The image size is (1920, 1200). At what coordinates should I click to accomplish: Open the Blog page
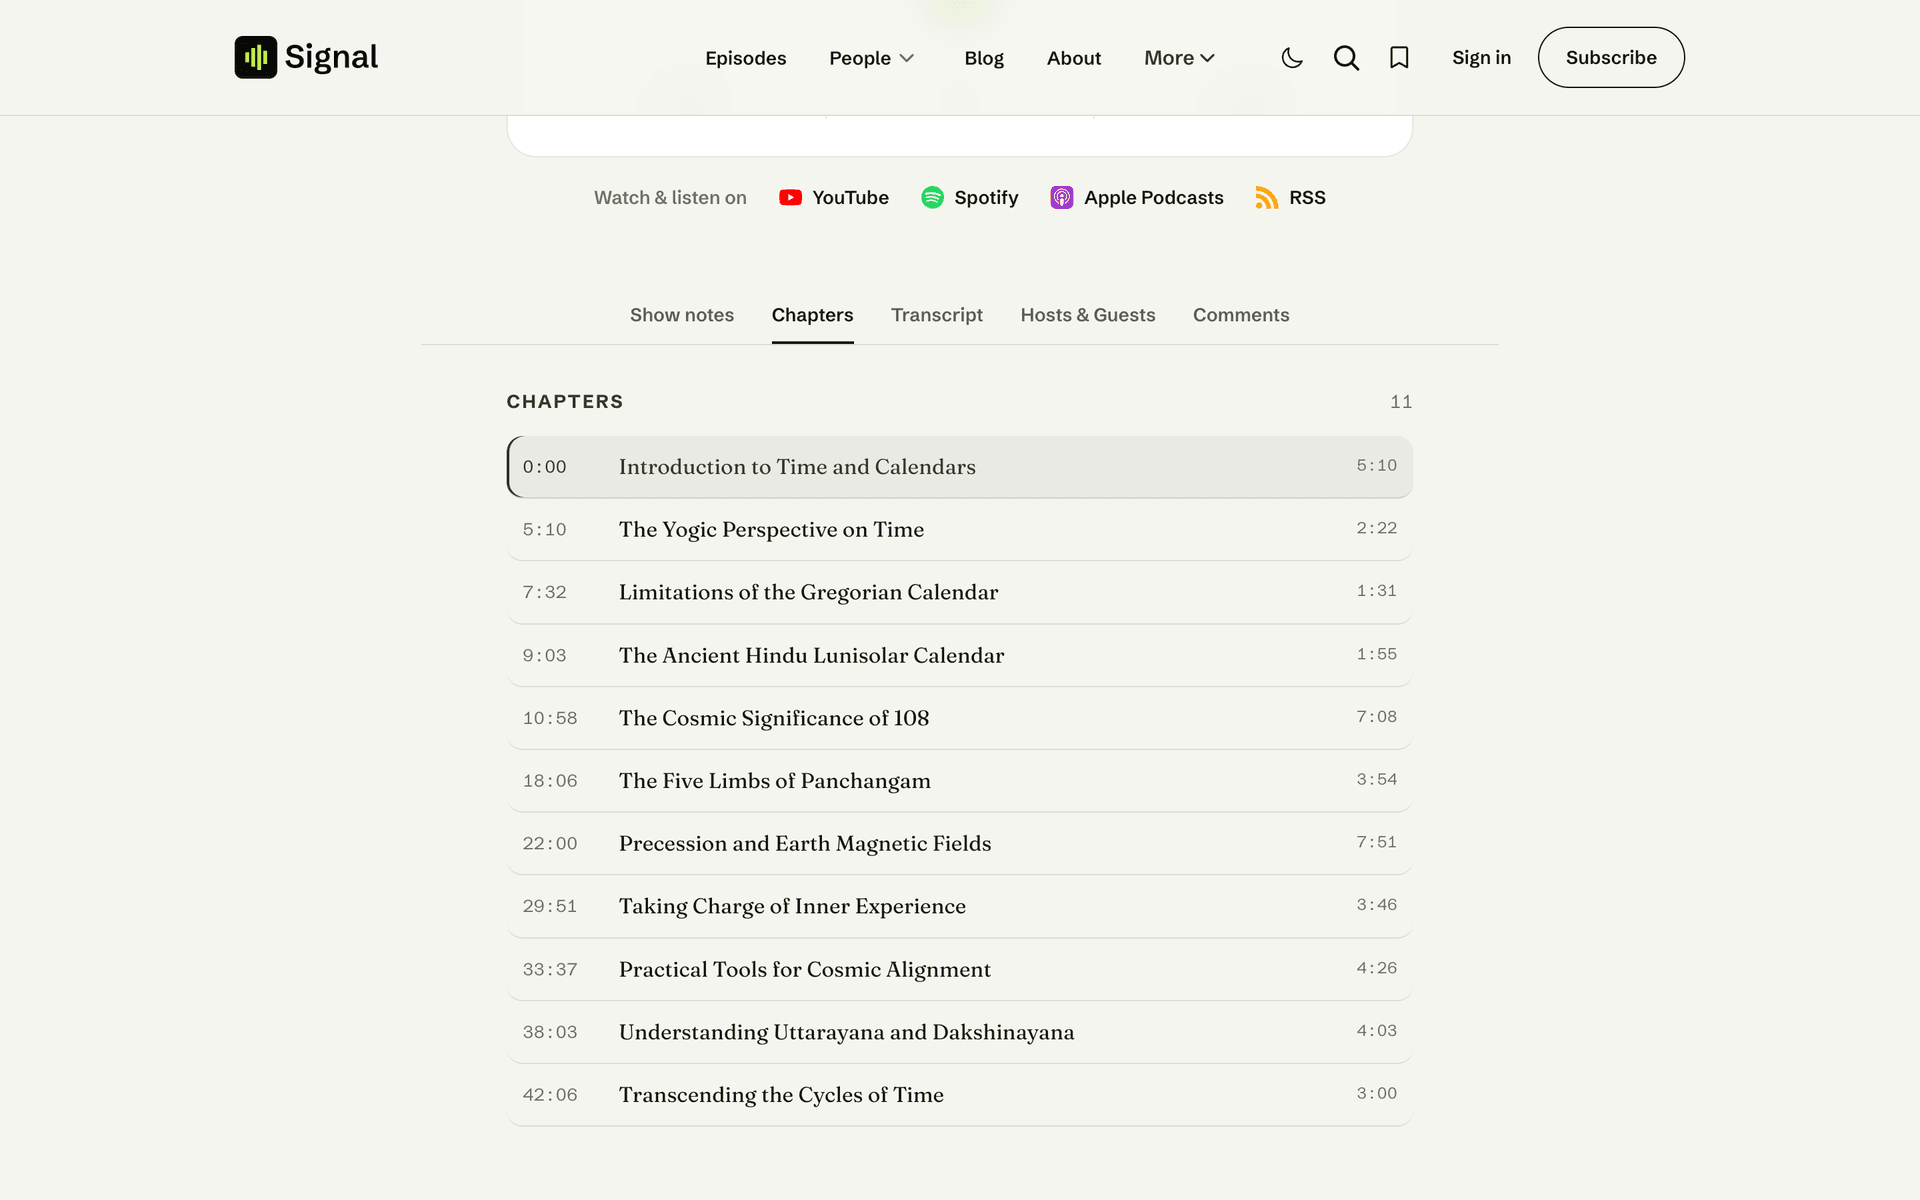(x=984, y=58)
